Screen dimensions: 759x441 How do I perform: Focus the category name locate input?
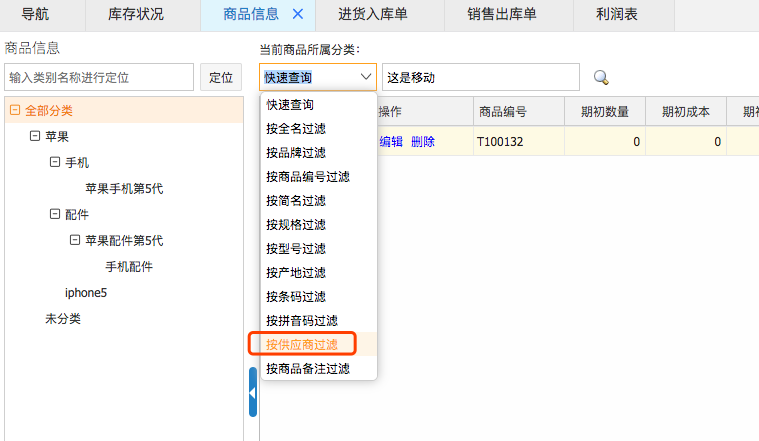tap(99, 77)
